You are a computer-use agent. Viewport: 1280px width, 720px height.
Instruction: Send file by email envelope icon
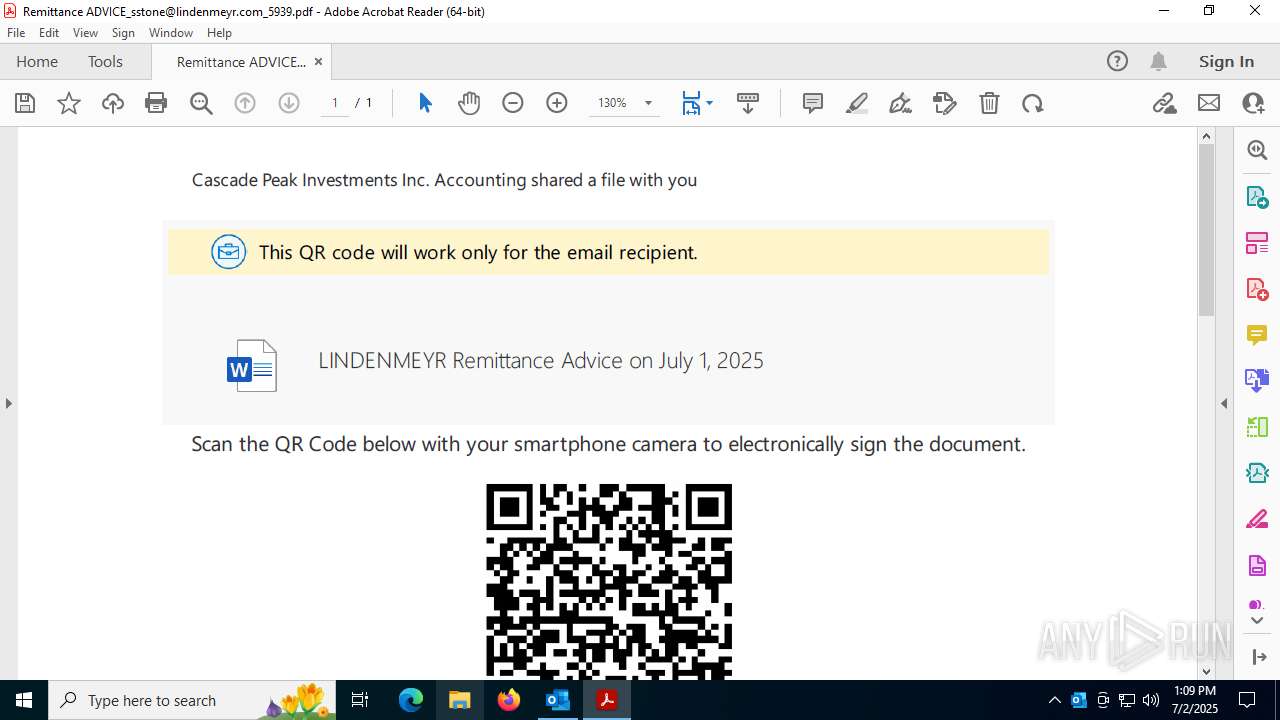click(1209, 103)
